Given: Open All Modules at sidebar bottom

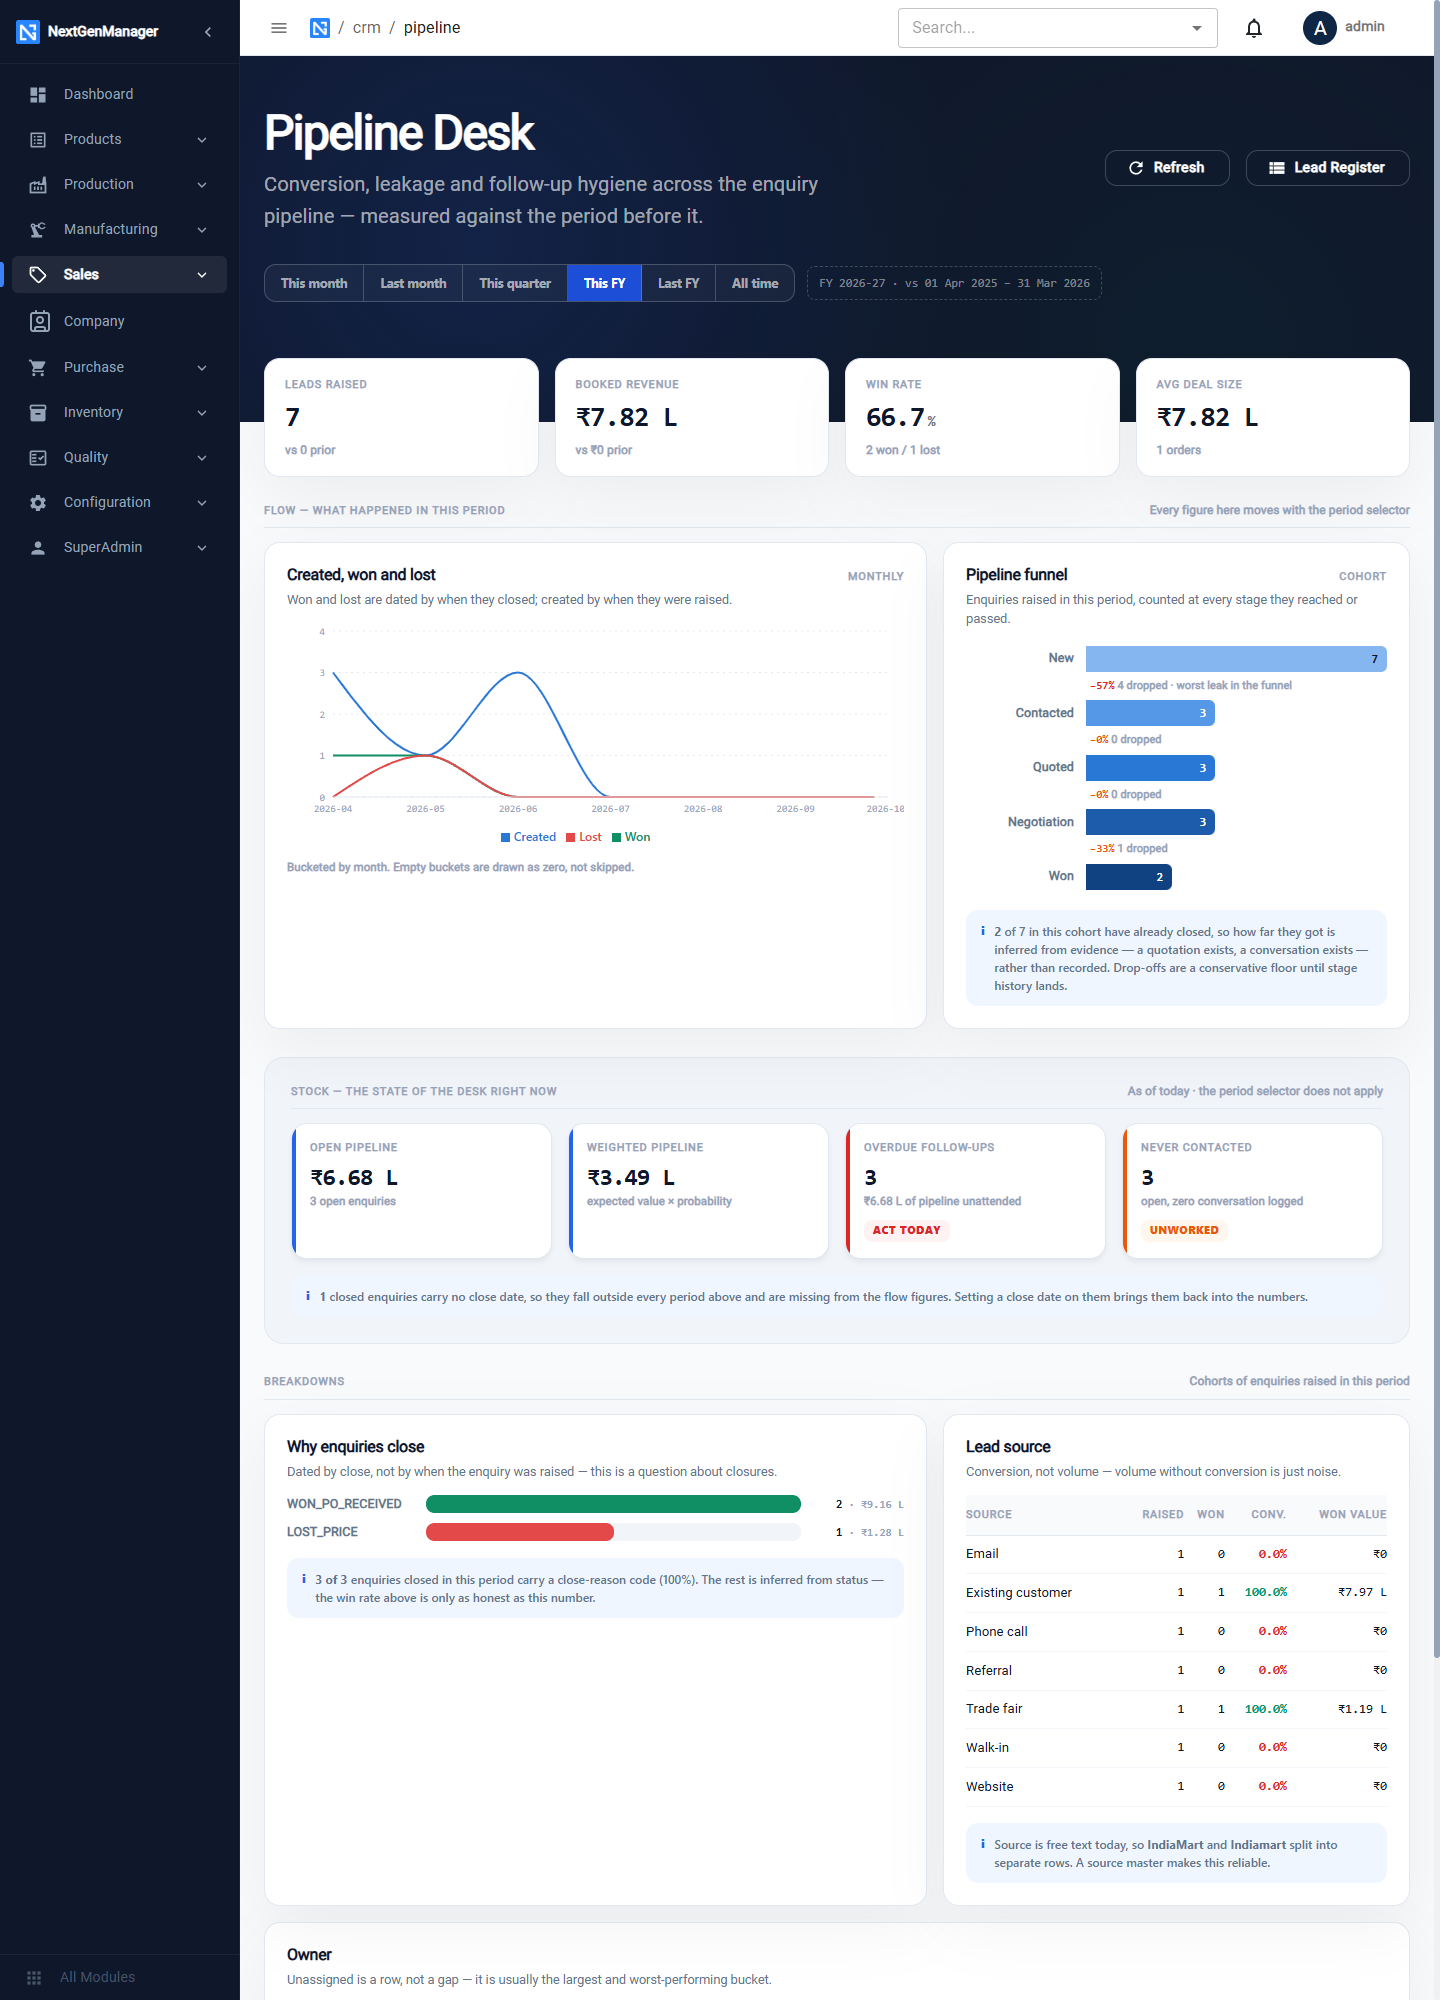Looking at the screenshot, I should [x=120, y=1977].
